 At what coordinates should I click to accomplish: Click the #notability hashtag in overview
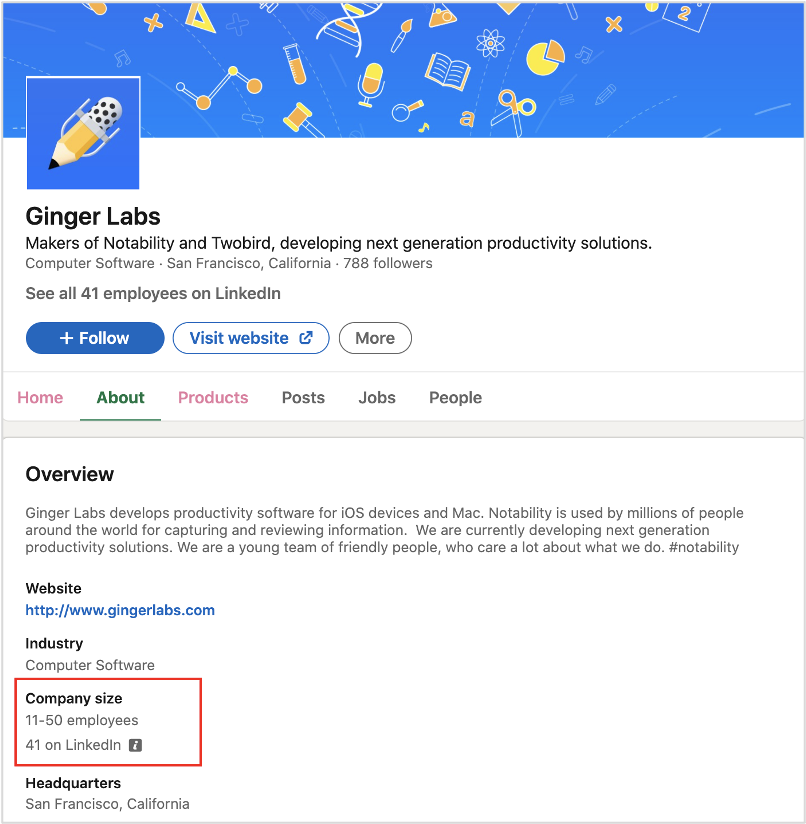704,548
